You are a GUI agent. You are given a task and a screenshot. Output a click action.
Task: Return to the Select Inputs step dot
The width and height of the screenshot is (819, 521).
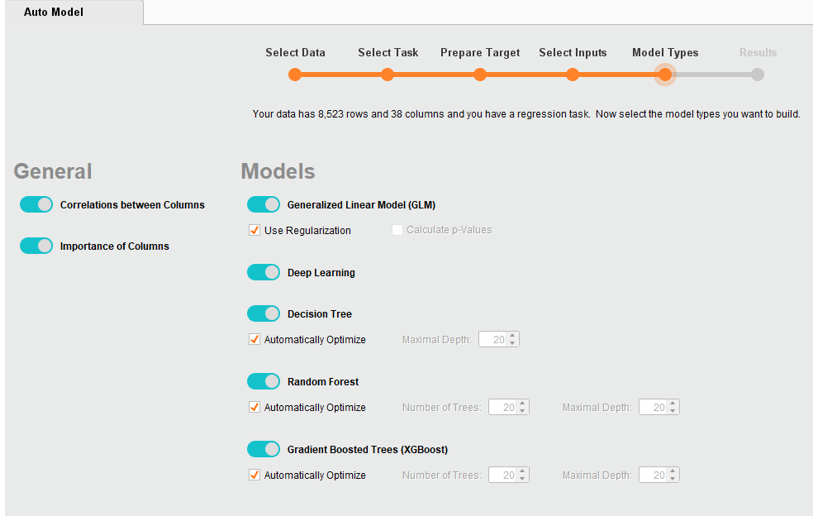572,75
